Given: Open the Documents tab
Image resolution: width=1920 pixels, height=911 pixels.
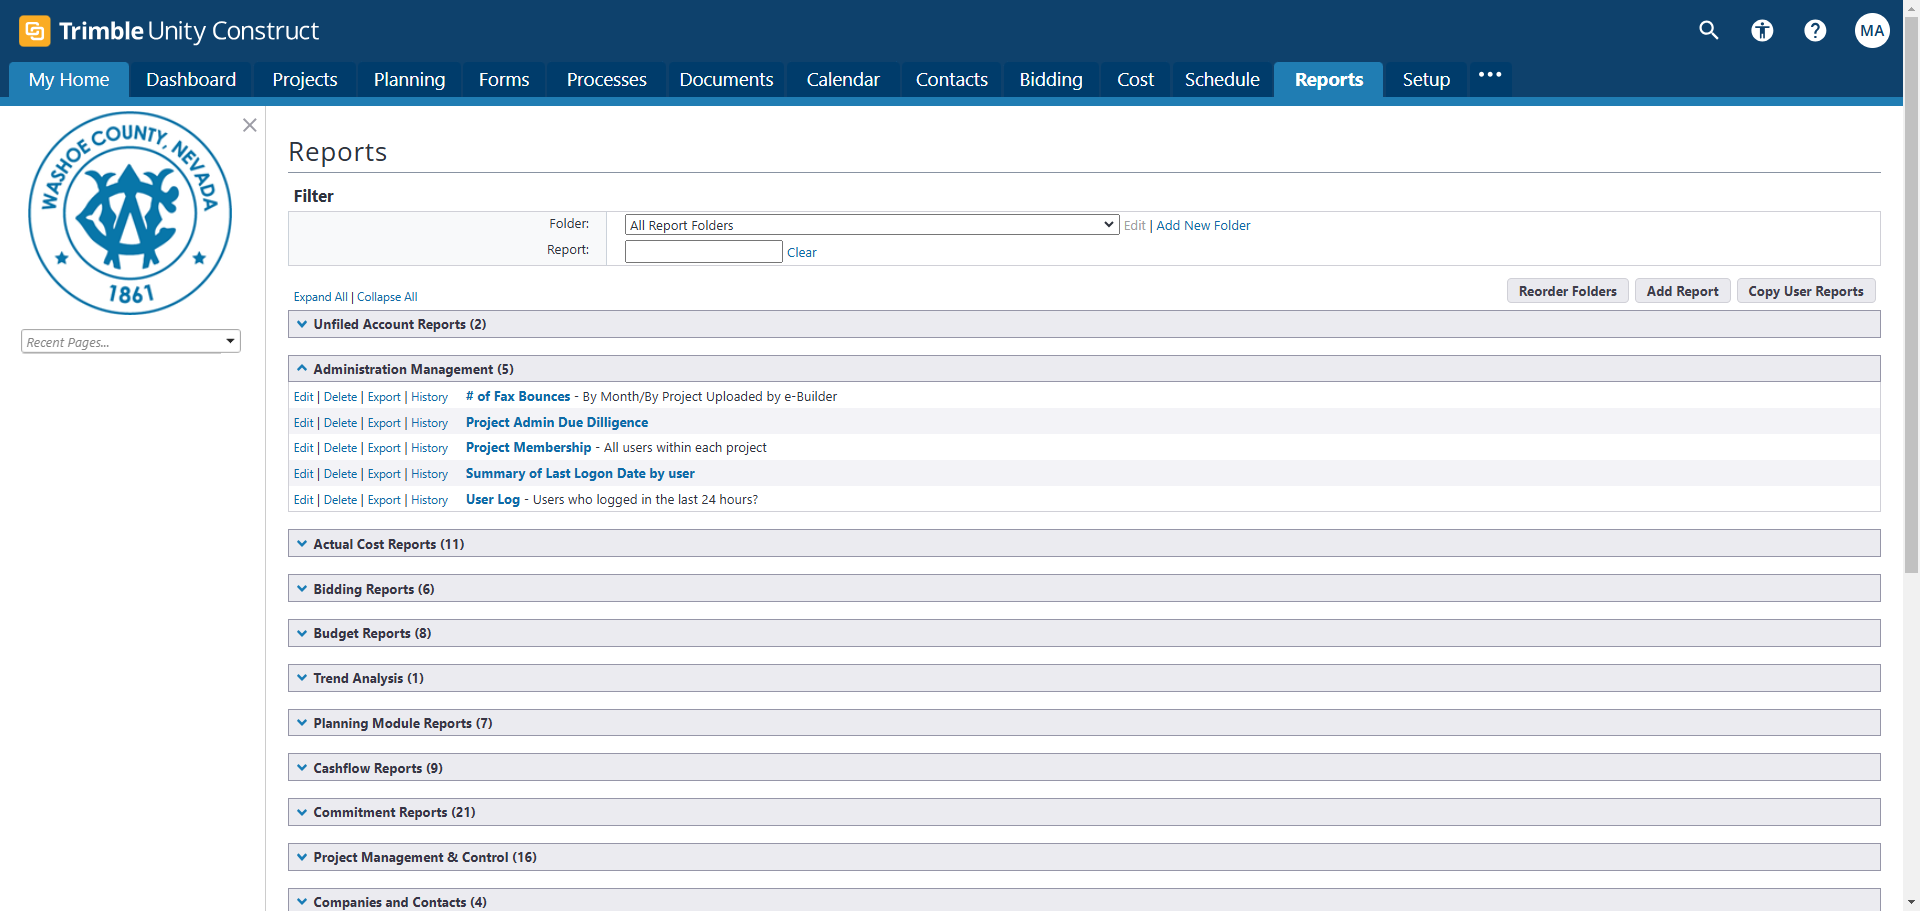Looking at the screenshot, I should coord(726,80).
